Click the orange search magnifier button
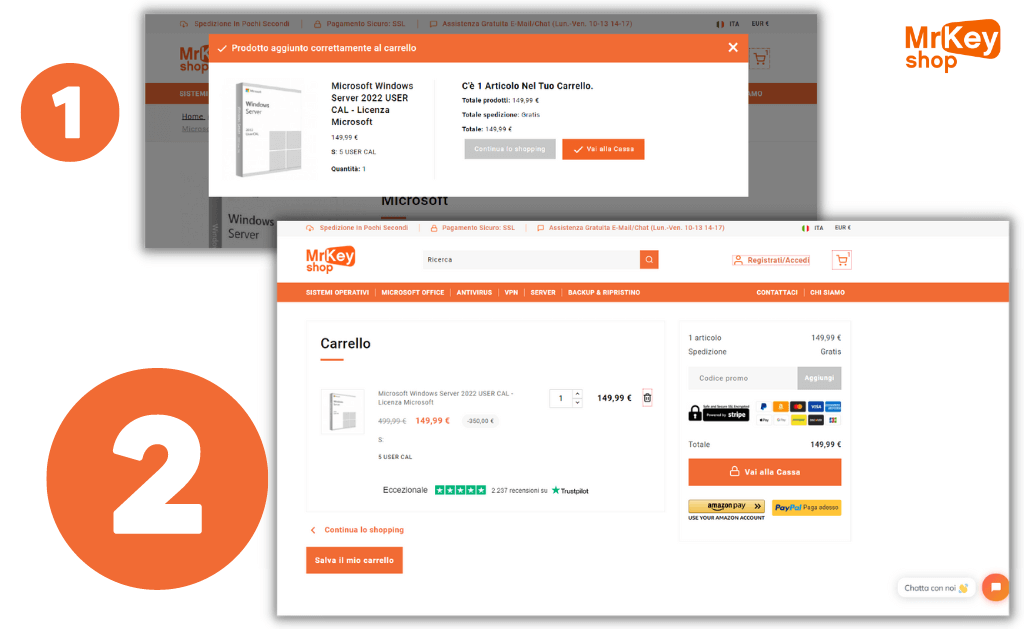The width and height of the screenshot is (1024, 629). coord(649,259)
